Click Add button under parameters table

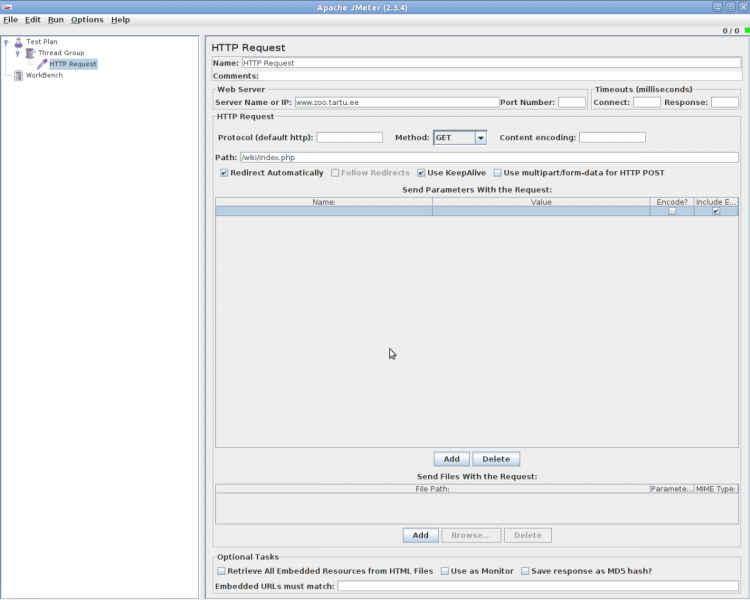[451, 459]
